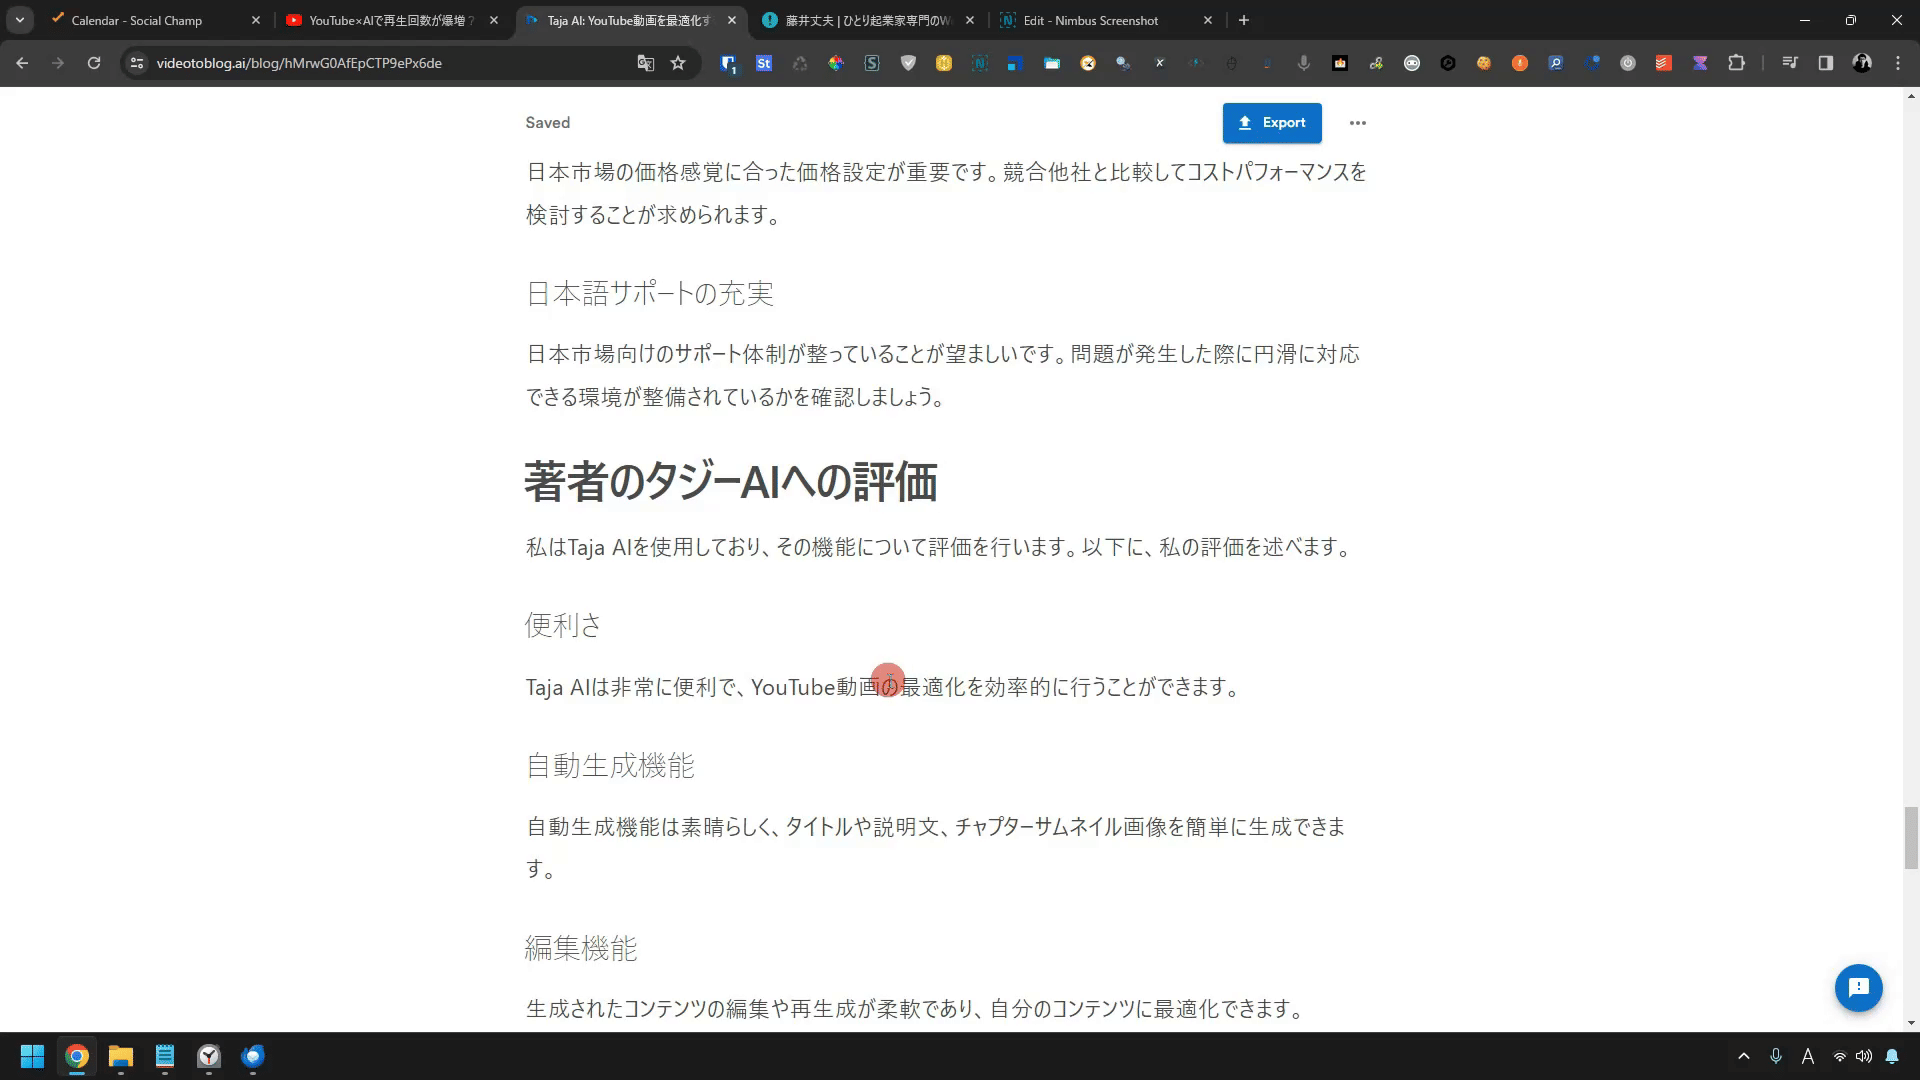Go back to previous page
The image size is (1920, 1080).
[22, 63]
